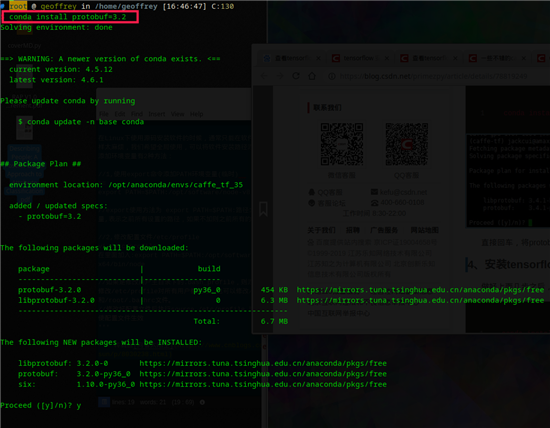Open the File menu in the text editor
Image resolution: width=550 pixels, height=428 pixels.
[x=104, y=114]
